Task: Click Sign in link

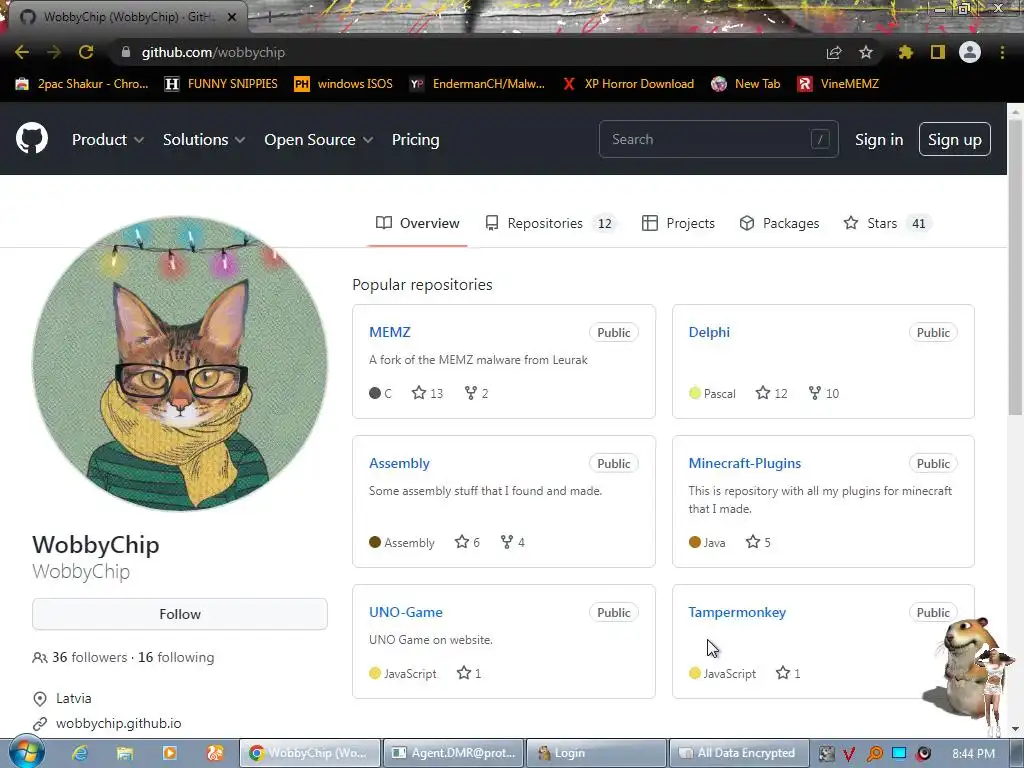Action: (x=878, y=139)
